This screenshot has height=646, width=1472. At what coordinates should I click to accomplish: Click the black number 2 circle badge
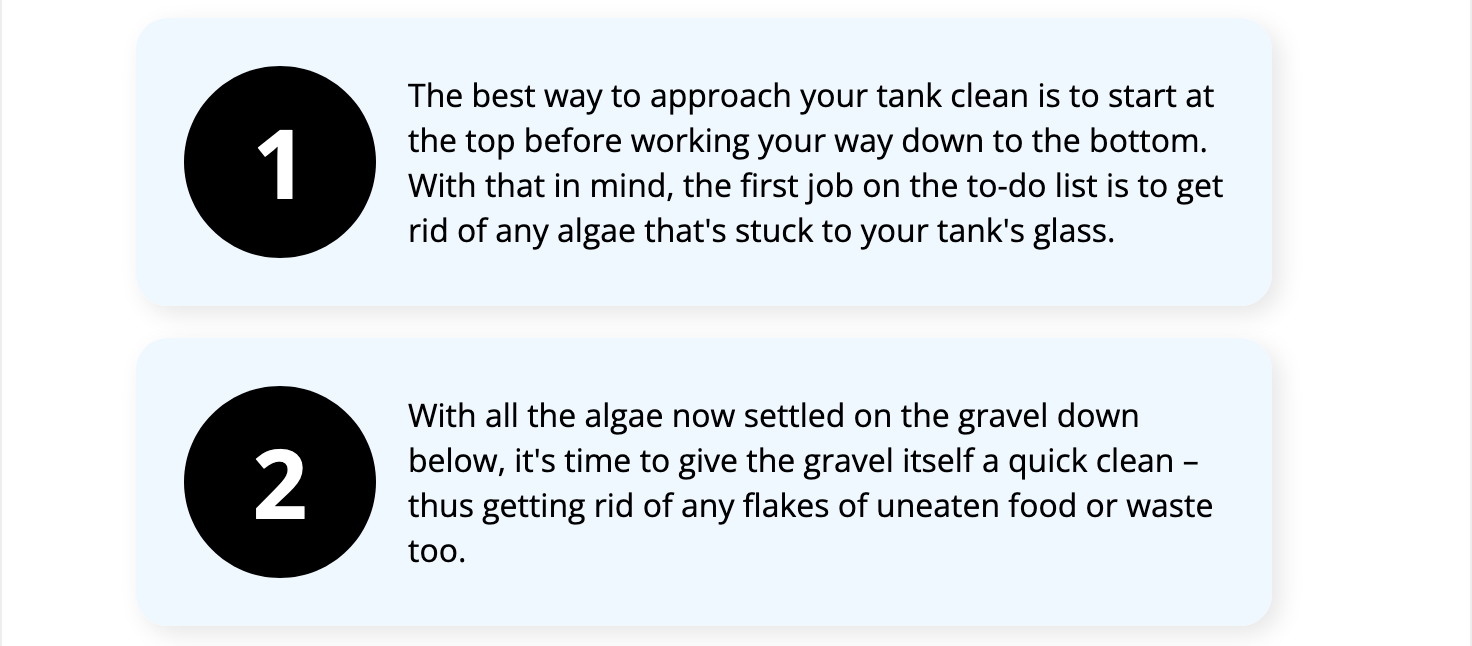[x=280, y=482]
